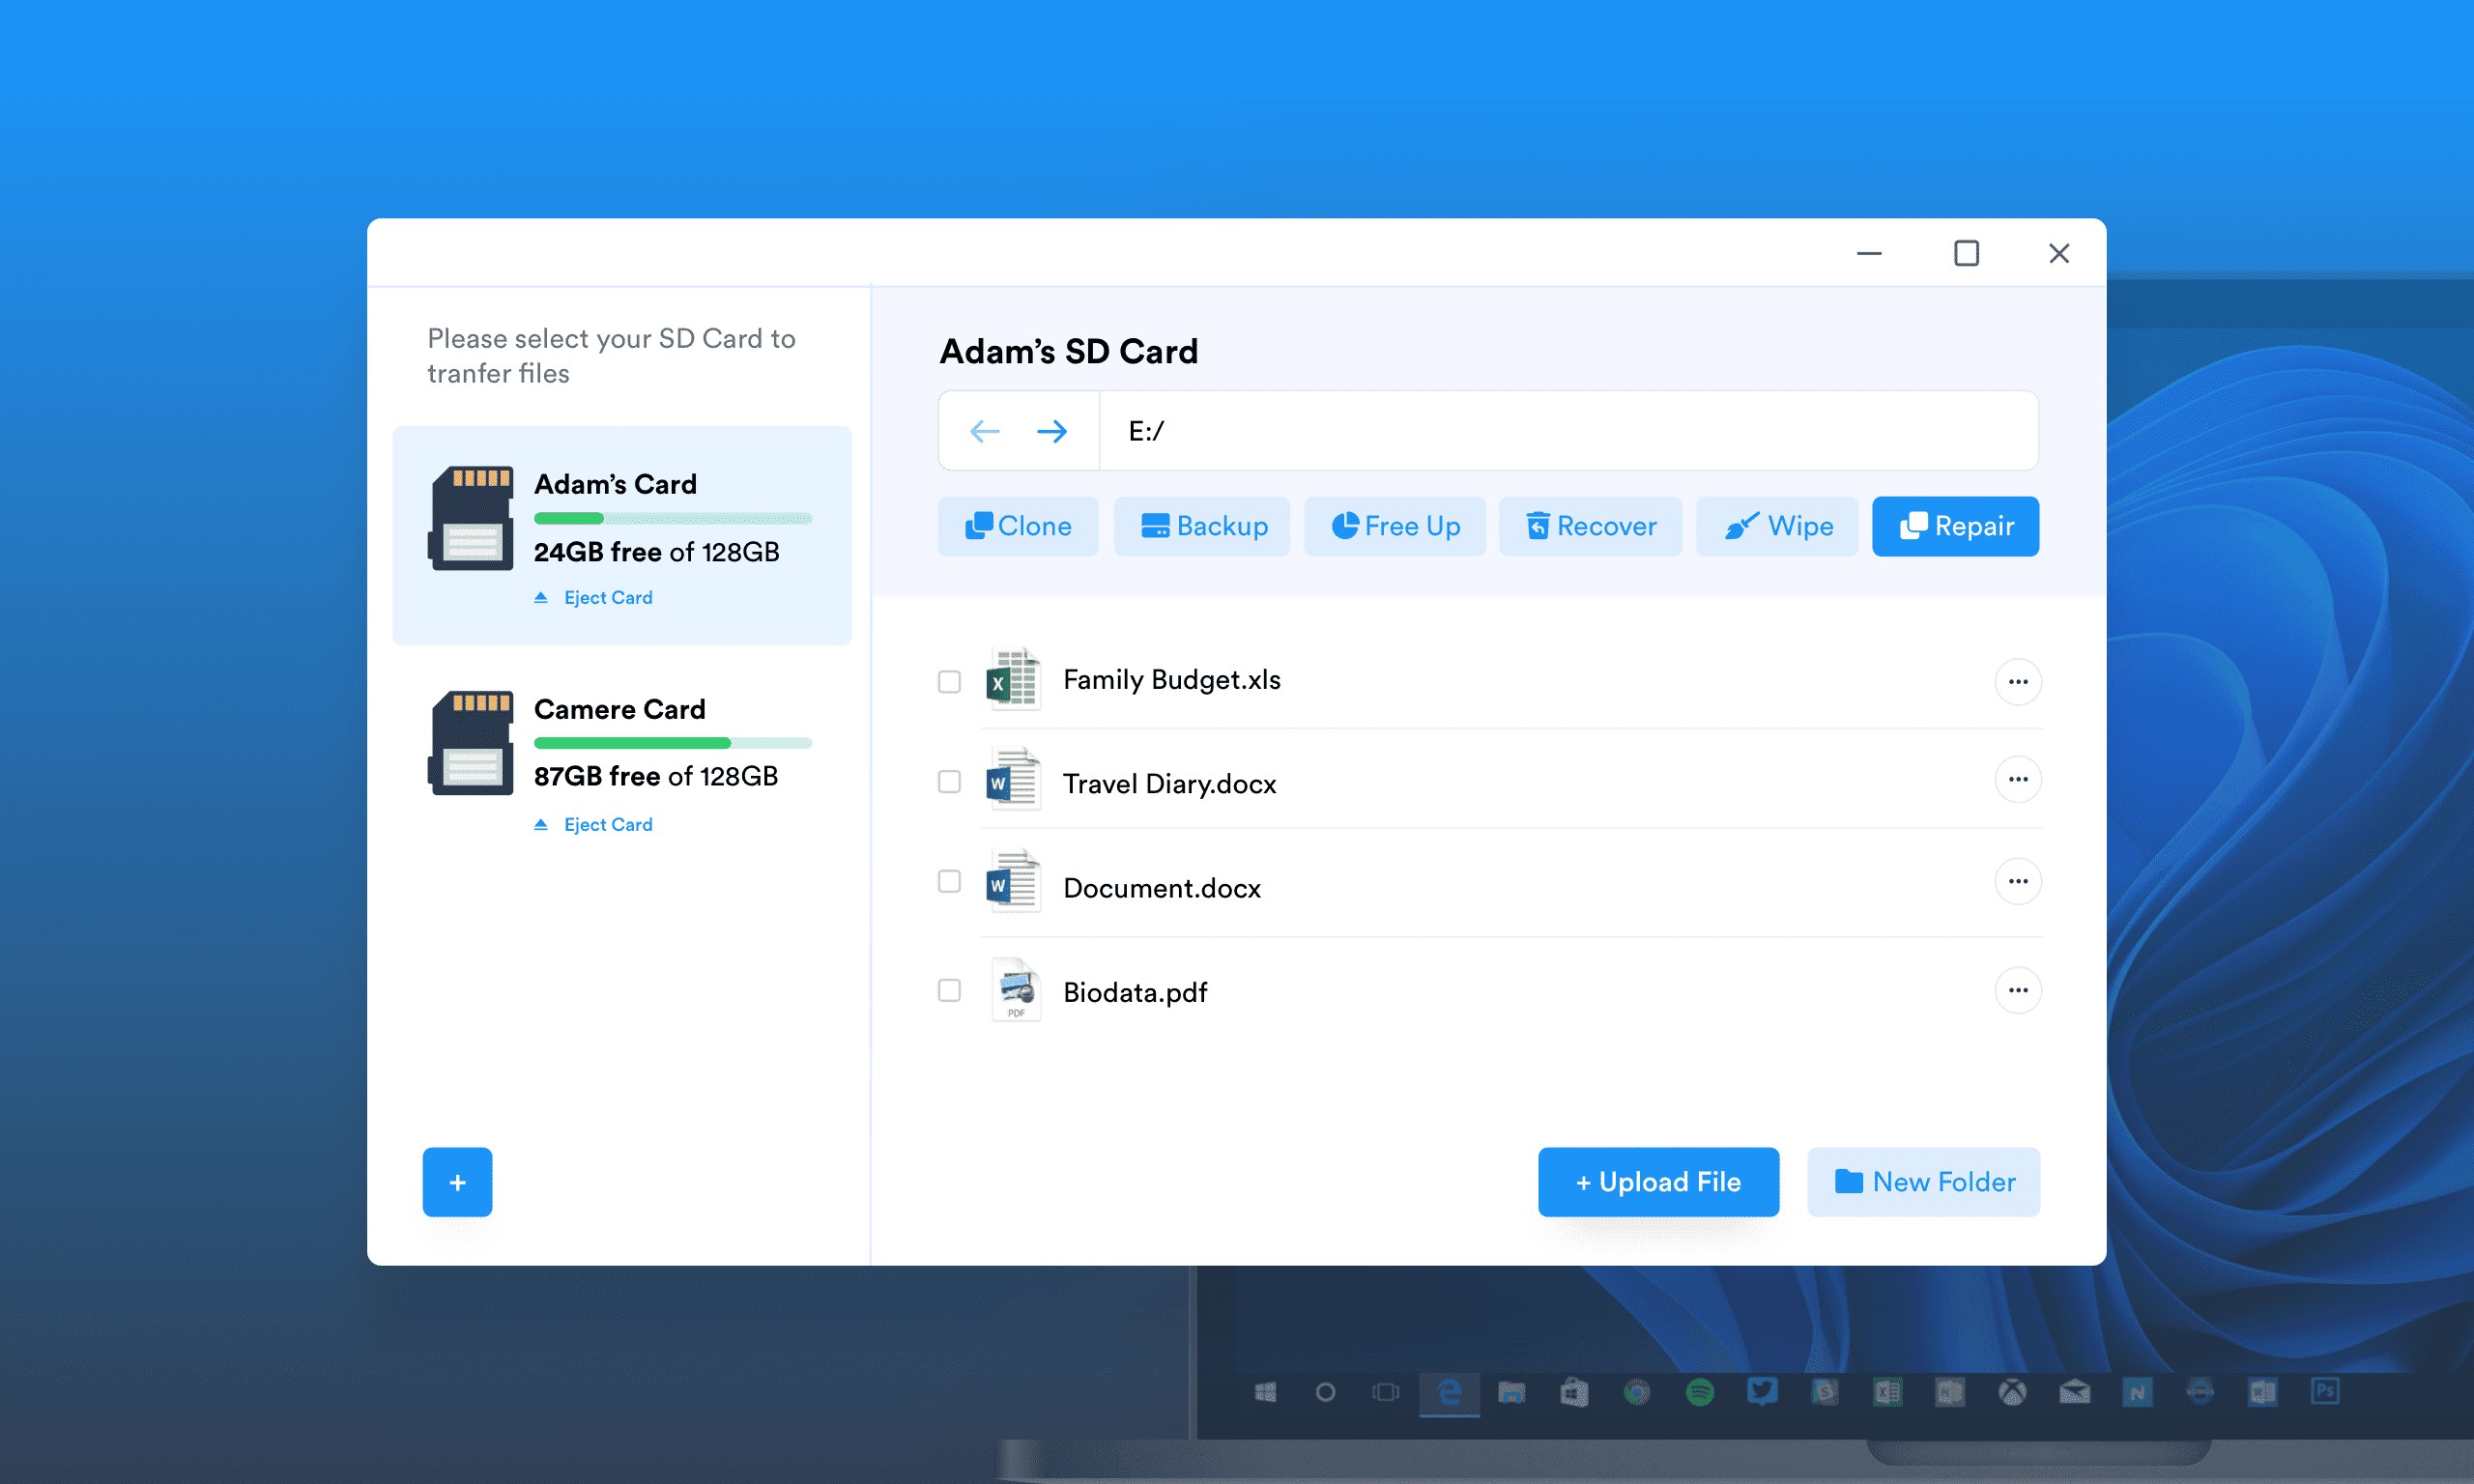Select the Clone tool
This screenshot has height=1484, width=2474.
coord(1018,526)
